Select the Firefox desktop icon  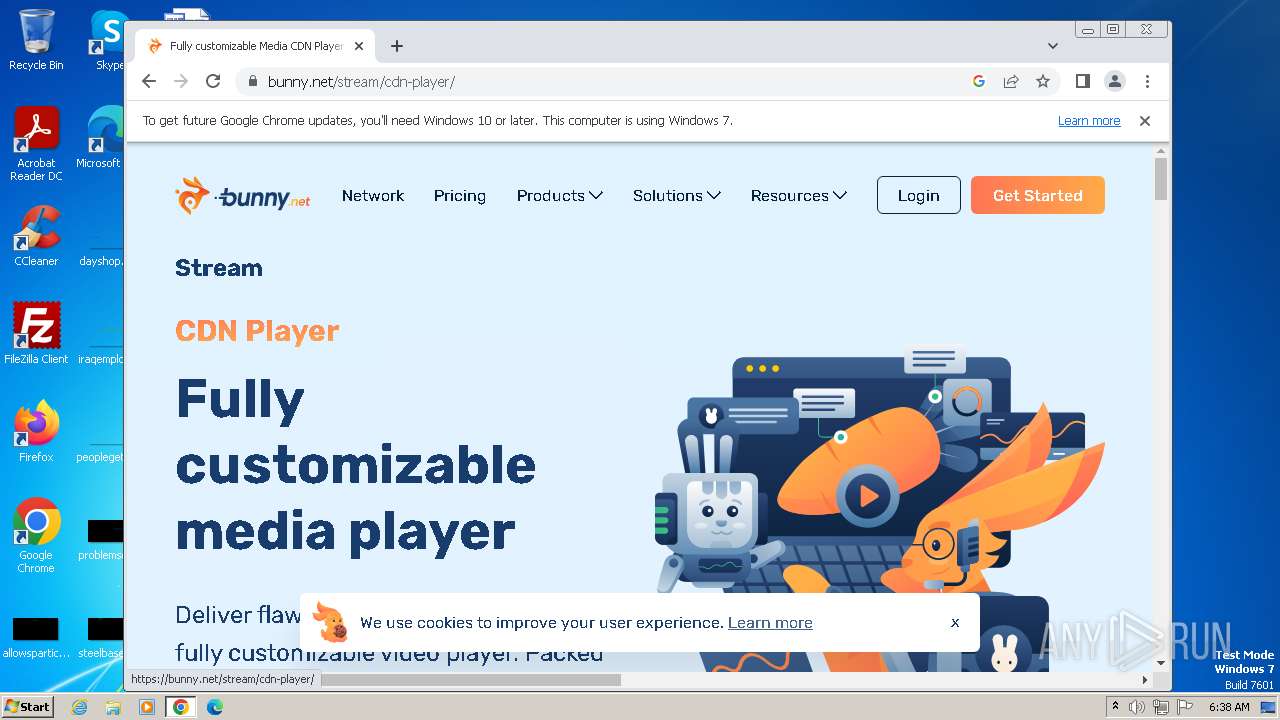tap(36, 432)
